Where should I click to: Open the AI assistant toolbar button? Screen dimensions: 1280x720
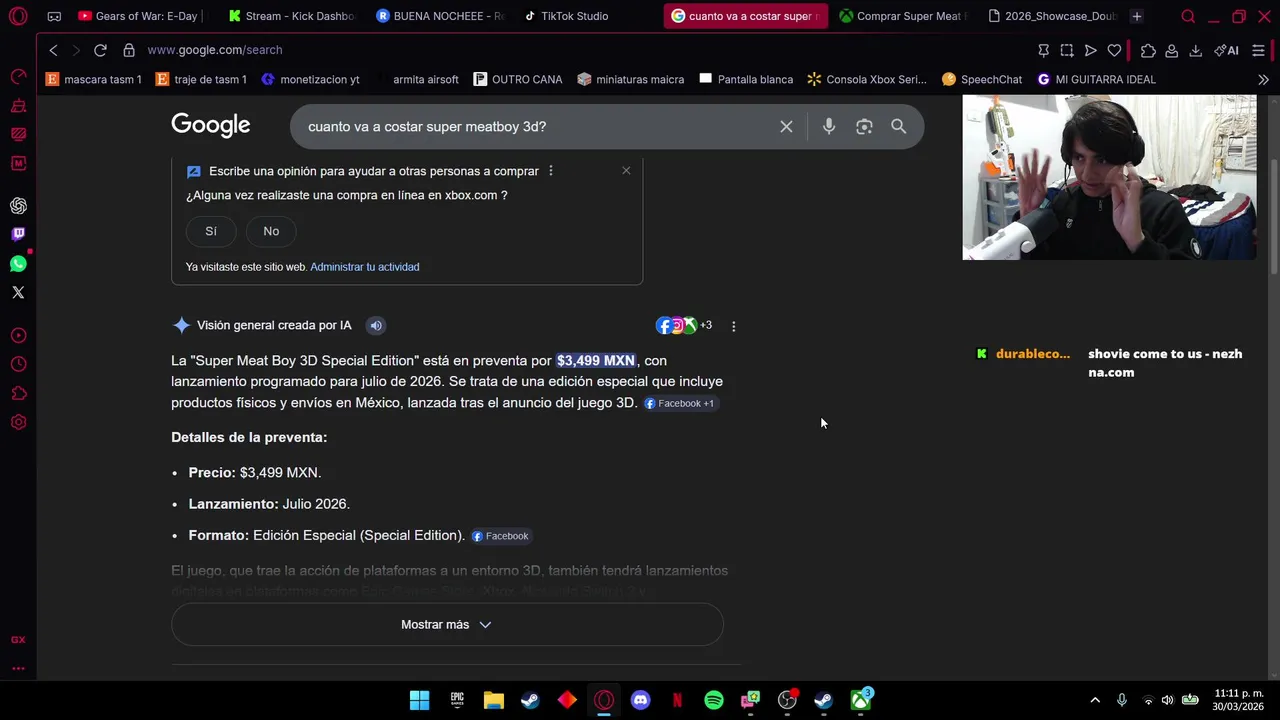[1226, 51]
